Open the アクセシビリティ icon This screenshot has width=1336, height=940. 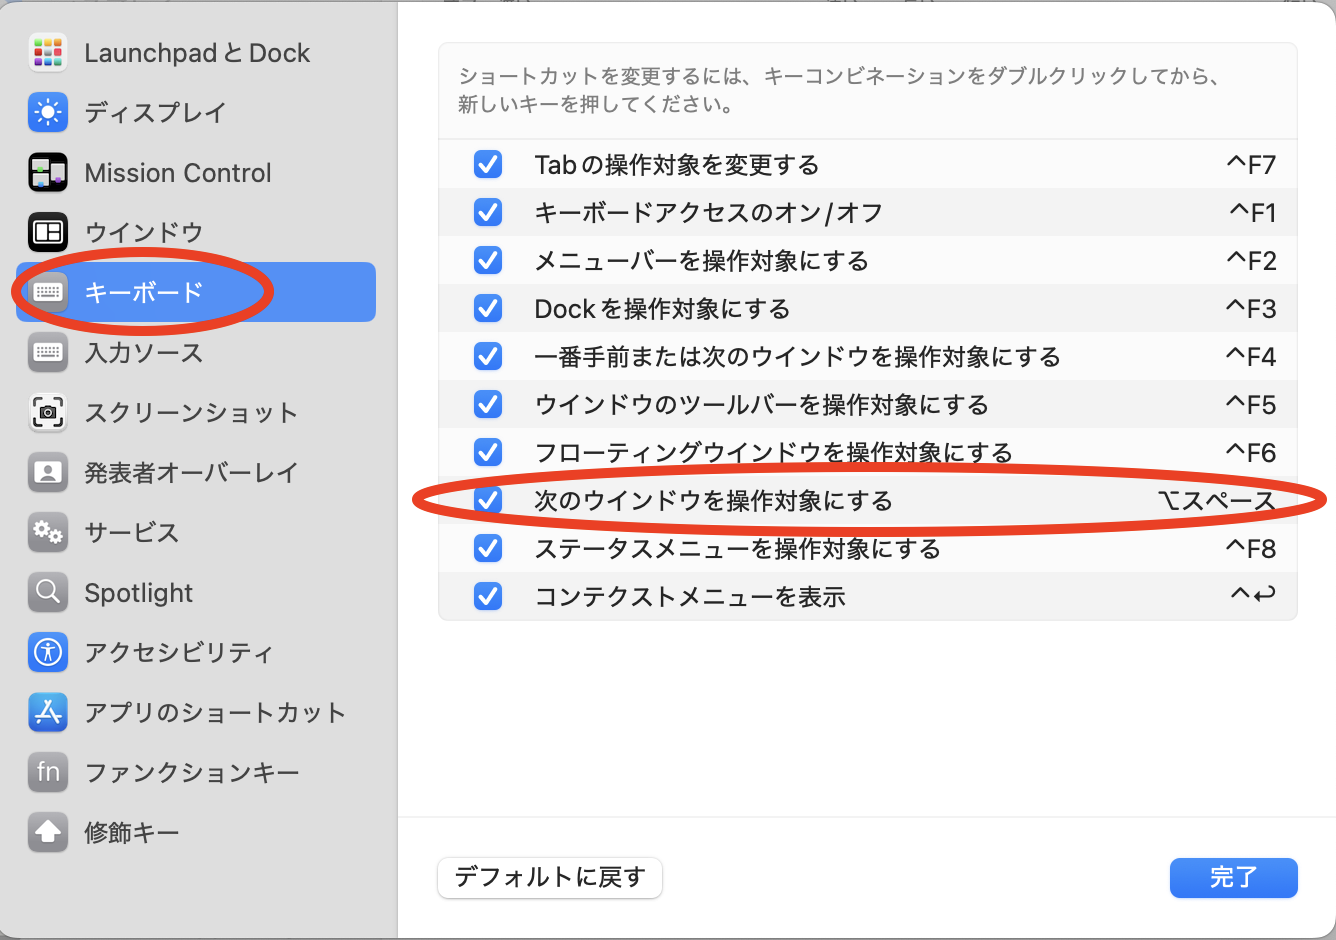point(48,652)
